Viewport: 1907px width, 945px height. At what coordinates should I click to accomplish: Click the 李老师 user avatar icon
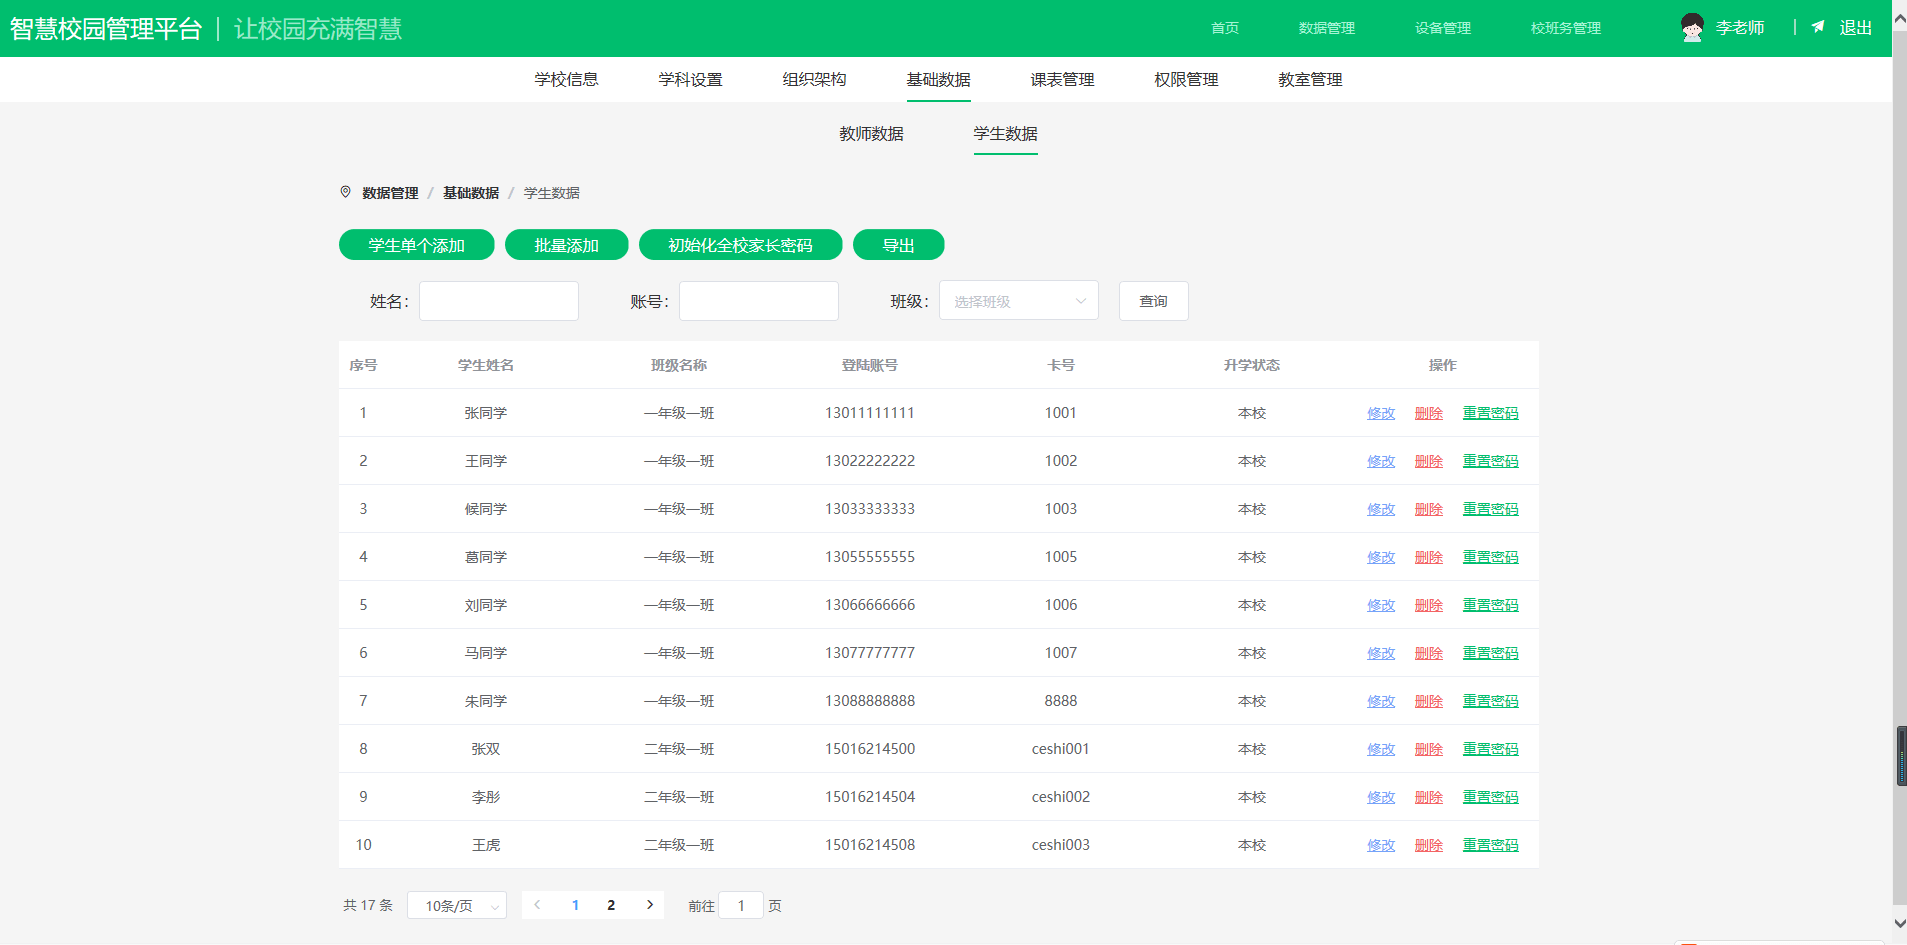point(1692,28)
